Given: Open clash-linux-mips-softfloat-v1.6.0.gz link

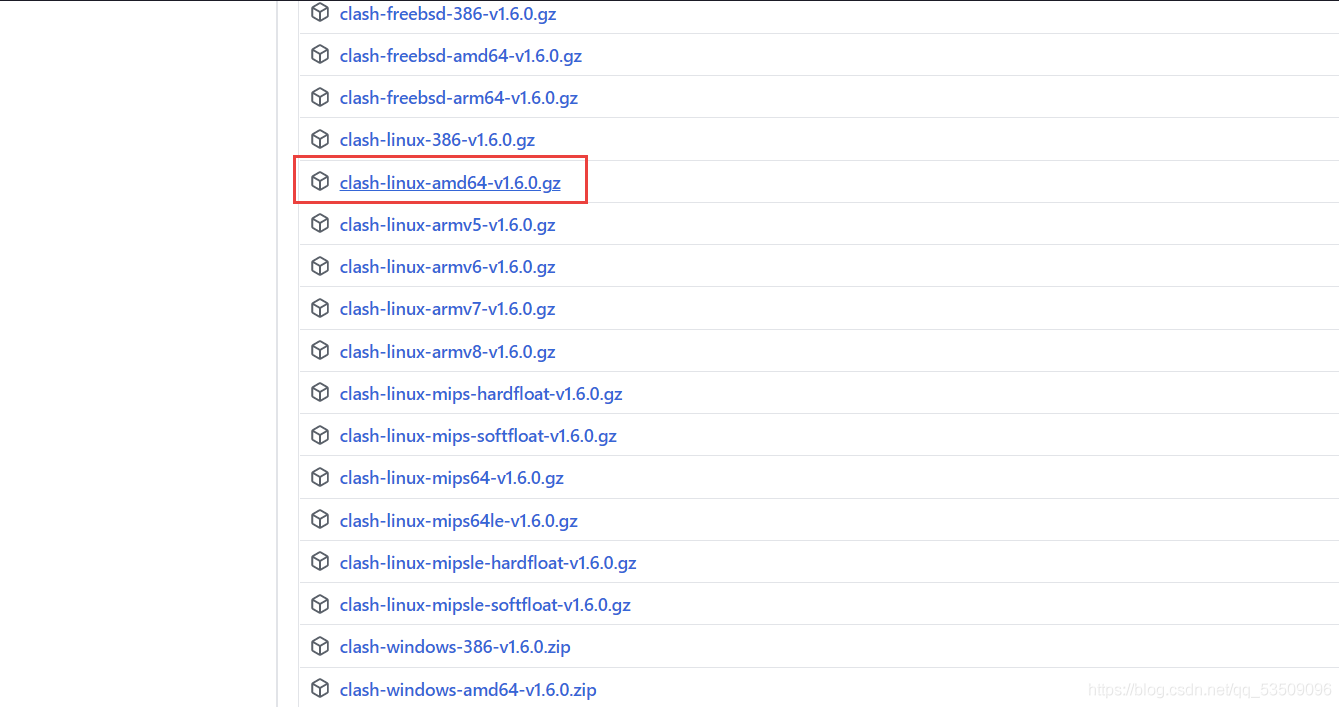Looking at the screenshot, I should point(478,436).
